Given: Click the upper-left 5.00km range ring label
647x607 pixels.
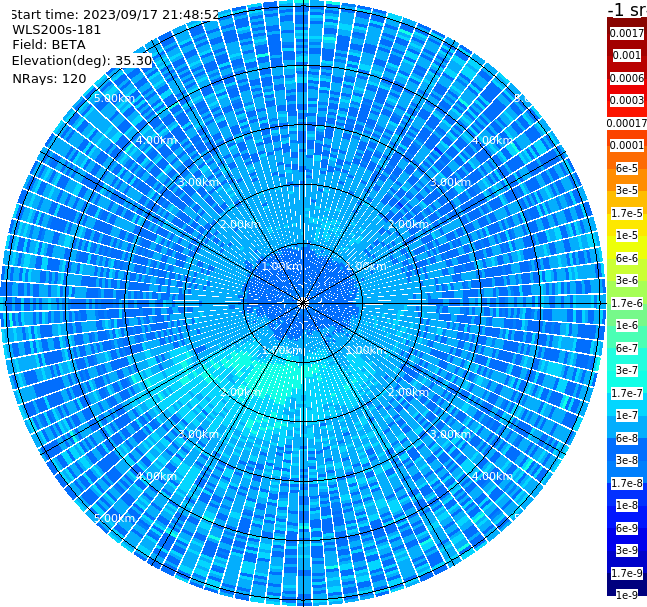Looking at the screenshot, I should click(x=114, y=98).
